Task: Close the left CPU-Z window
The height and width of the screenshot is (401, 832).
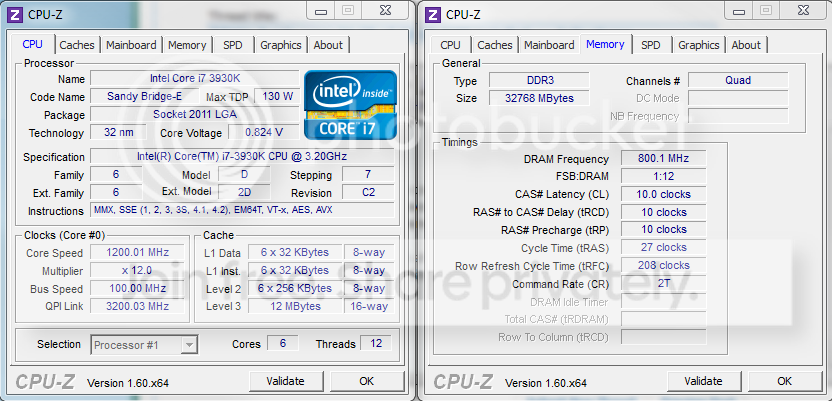Action: tap(386, 10)
